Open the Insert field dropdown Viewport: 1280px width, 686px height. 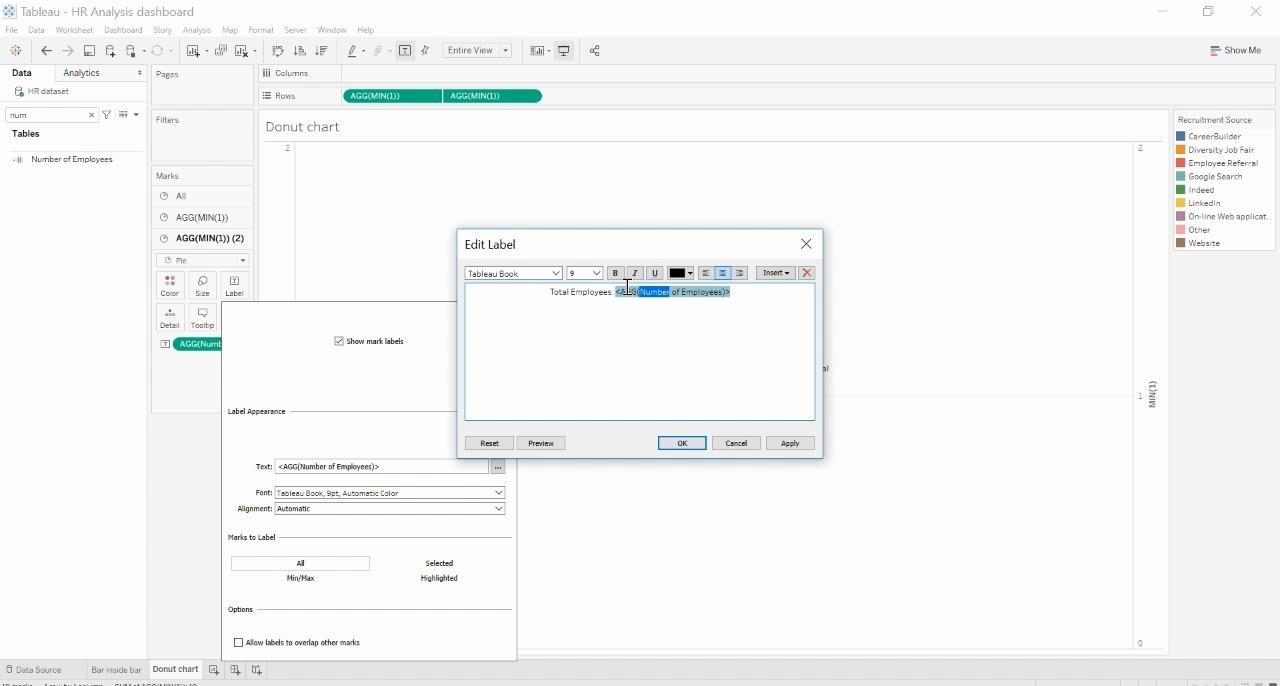point(776,273)
